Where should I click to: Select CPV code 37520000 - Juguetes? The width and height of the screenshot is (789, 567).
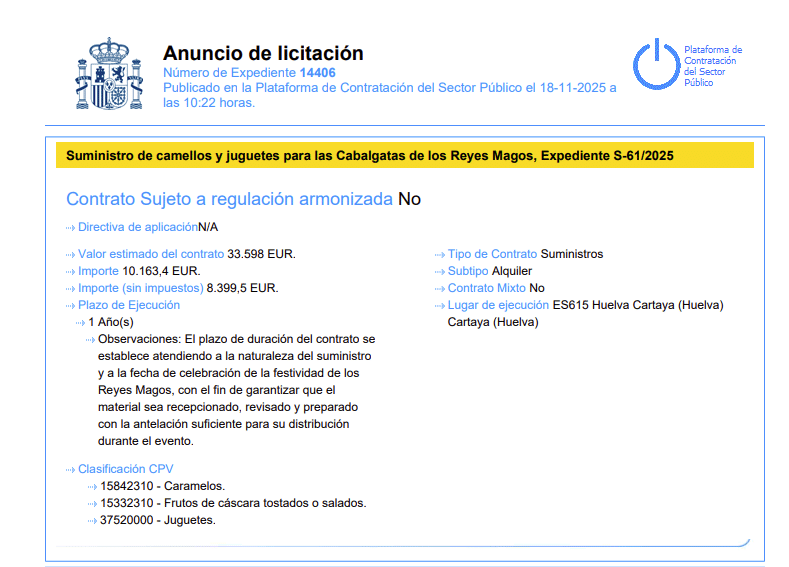point(159,520)
